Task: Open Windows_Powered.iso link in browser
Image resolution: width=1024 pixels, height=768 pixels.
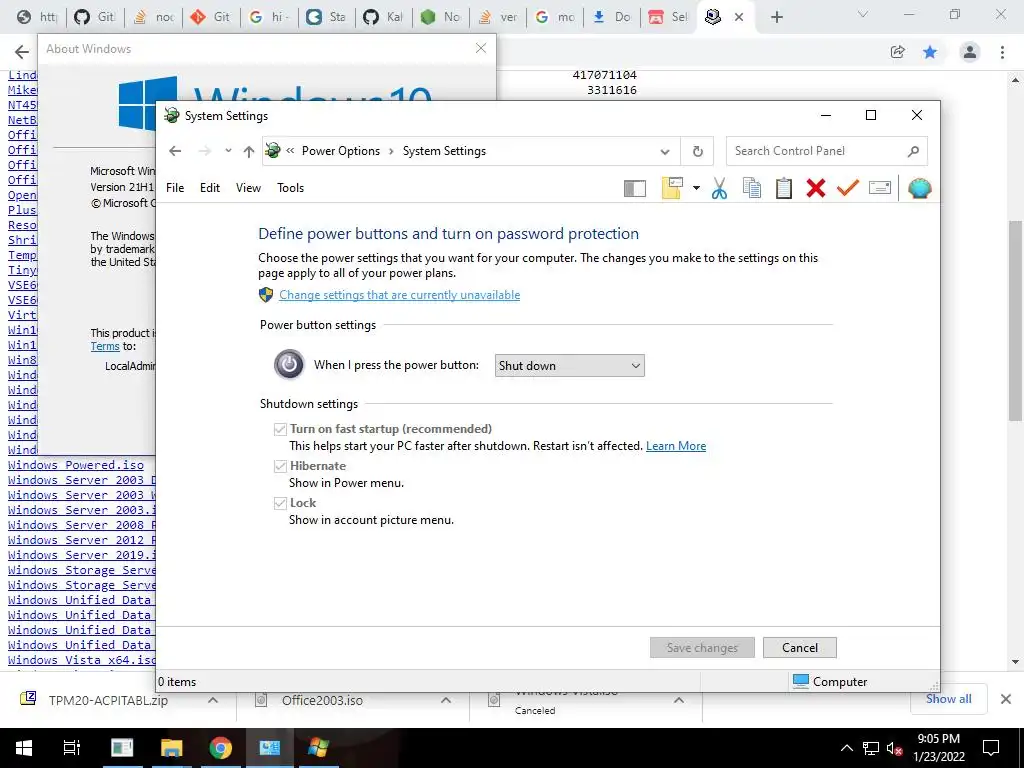Action: click(x=76, y=465)
